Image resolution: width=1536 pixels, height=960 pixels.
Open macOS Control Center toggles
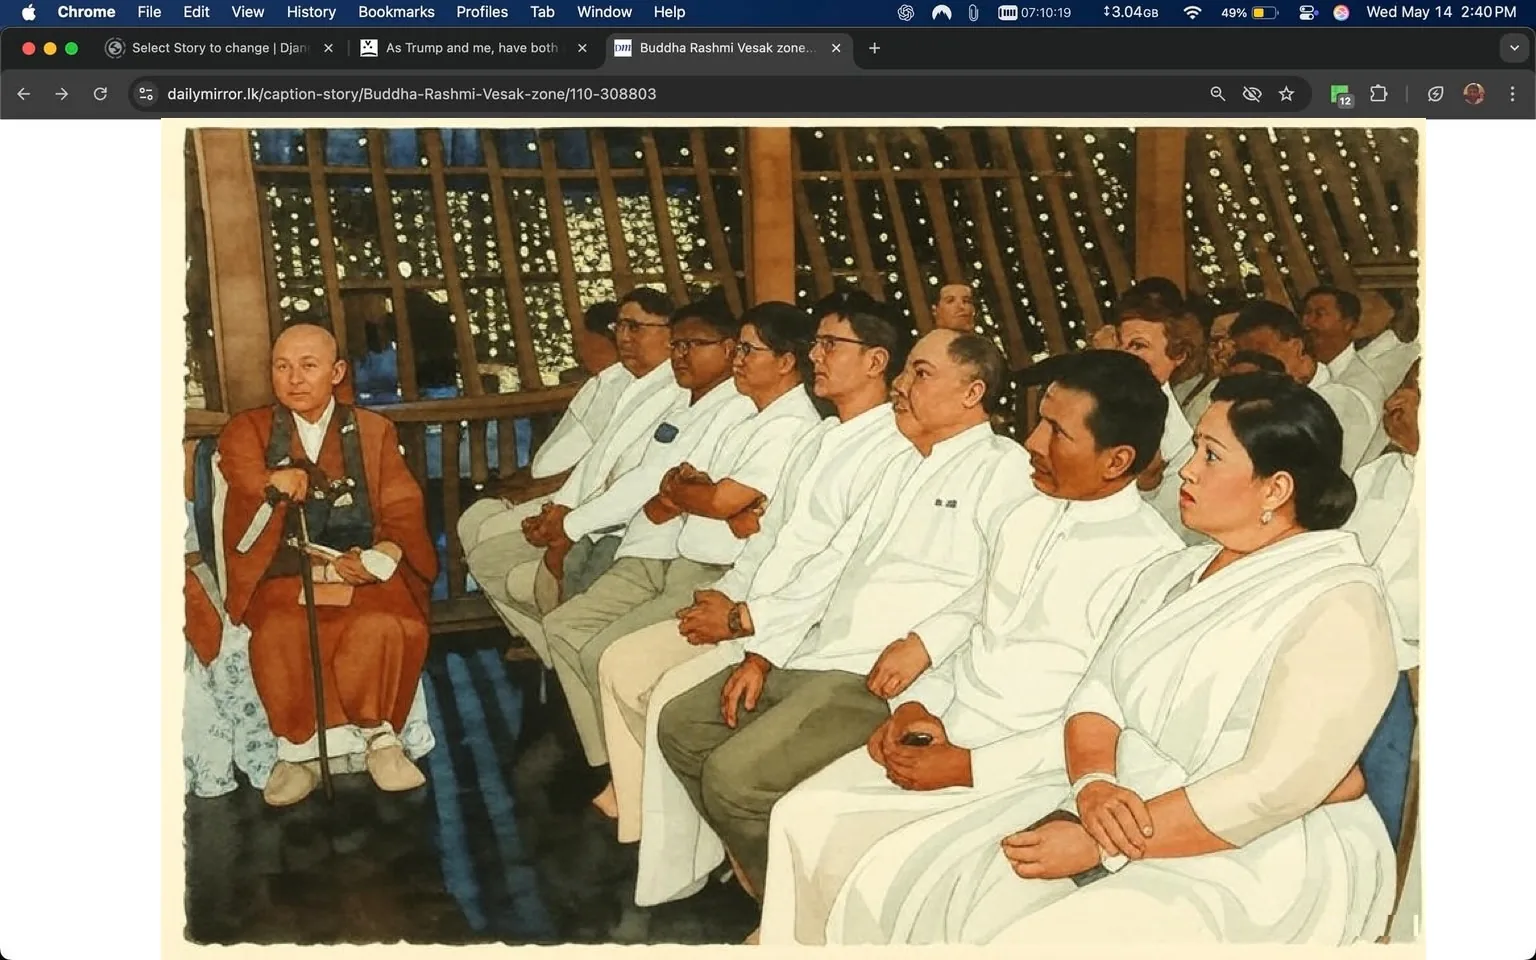[1307, 12]
